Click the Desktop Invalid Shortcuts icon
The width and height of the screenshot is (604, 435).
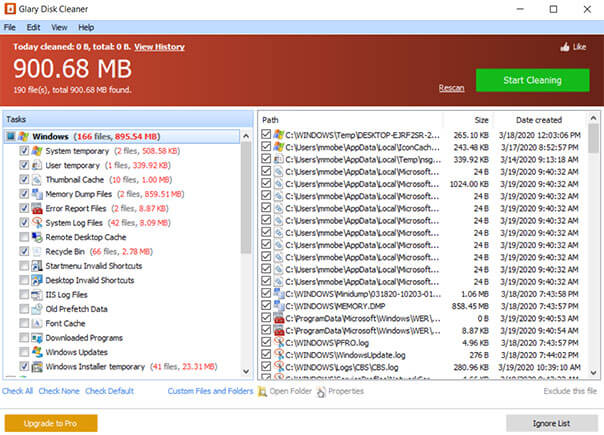(37, 280)
